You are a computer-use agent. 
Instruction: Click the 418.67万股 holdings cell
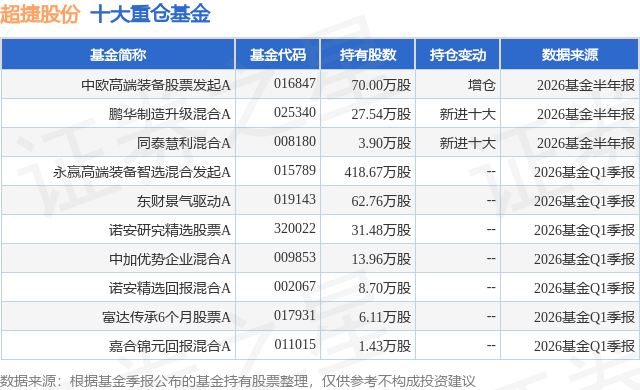tap(378, 172)
